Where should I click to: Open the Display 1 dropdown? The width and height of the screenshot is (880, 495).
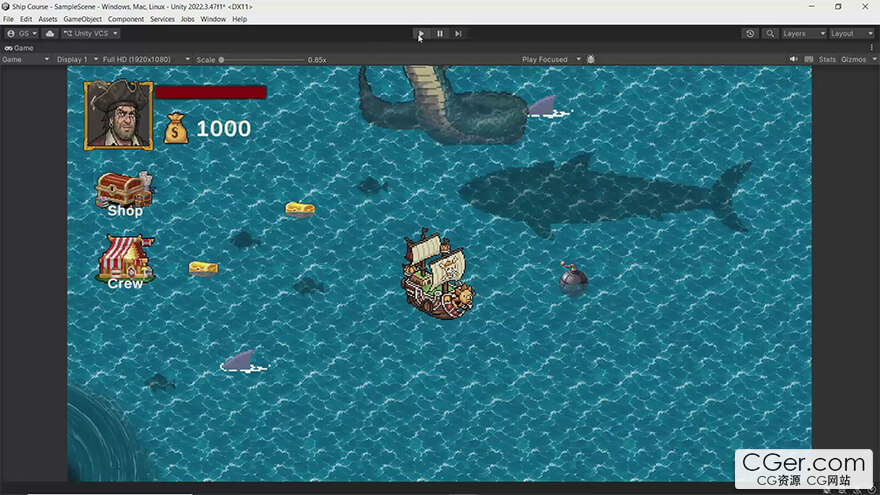click(77, 59)
